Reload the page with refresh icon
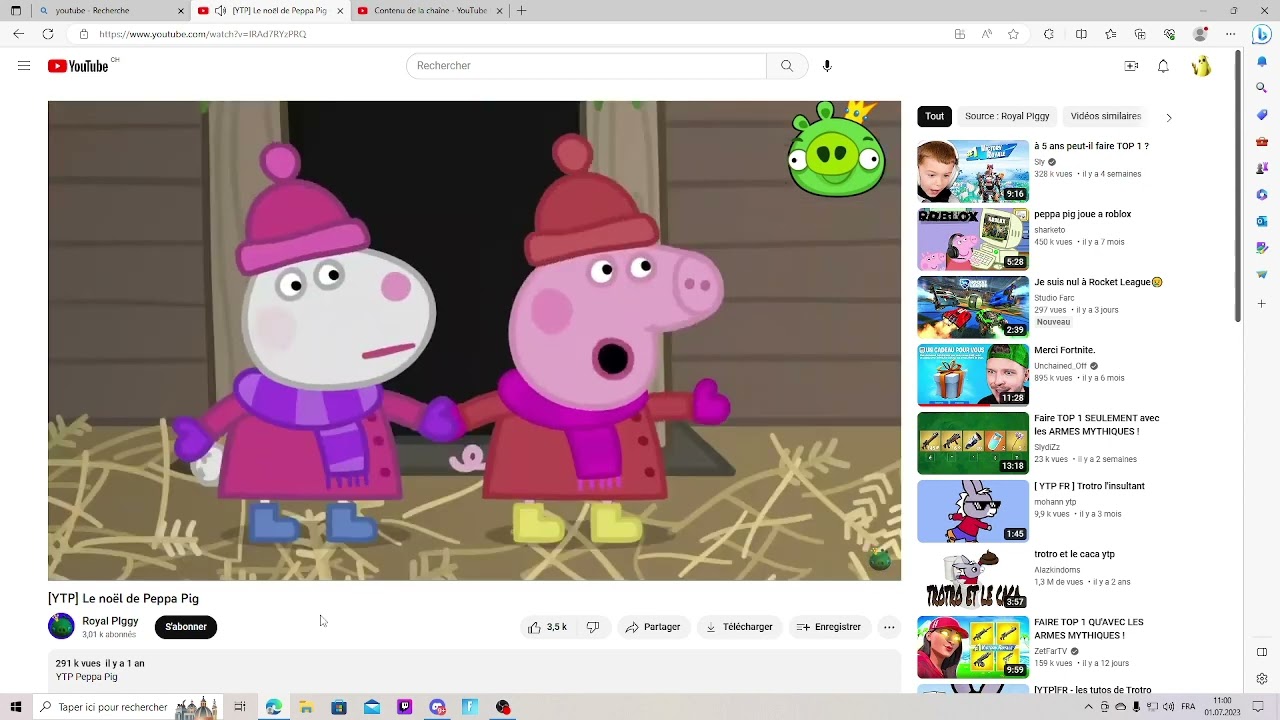The image size is (1280, 720). tap(47, 34)
